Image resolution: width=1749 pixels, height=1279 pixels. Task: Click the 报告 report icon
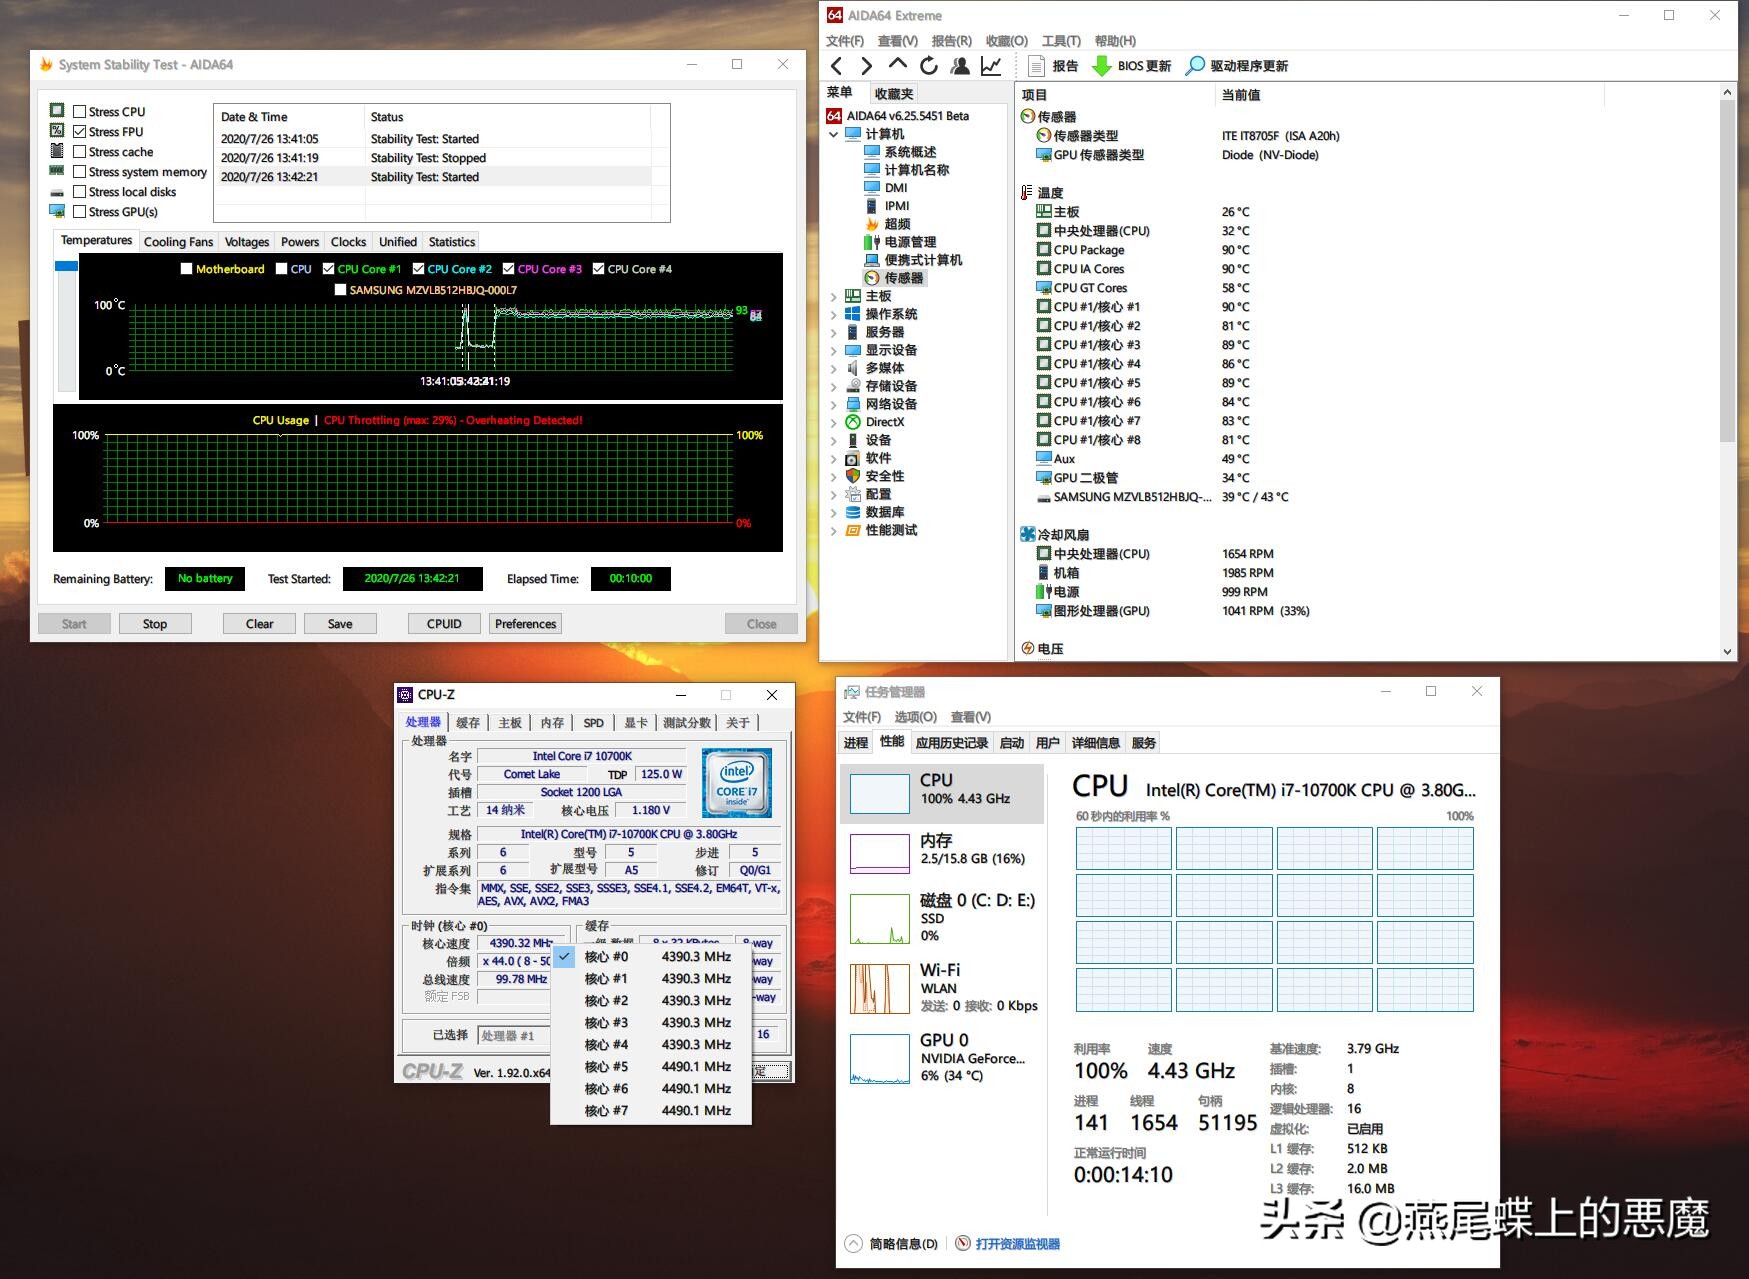pyautogui.click(x=1036, y=66)
